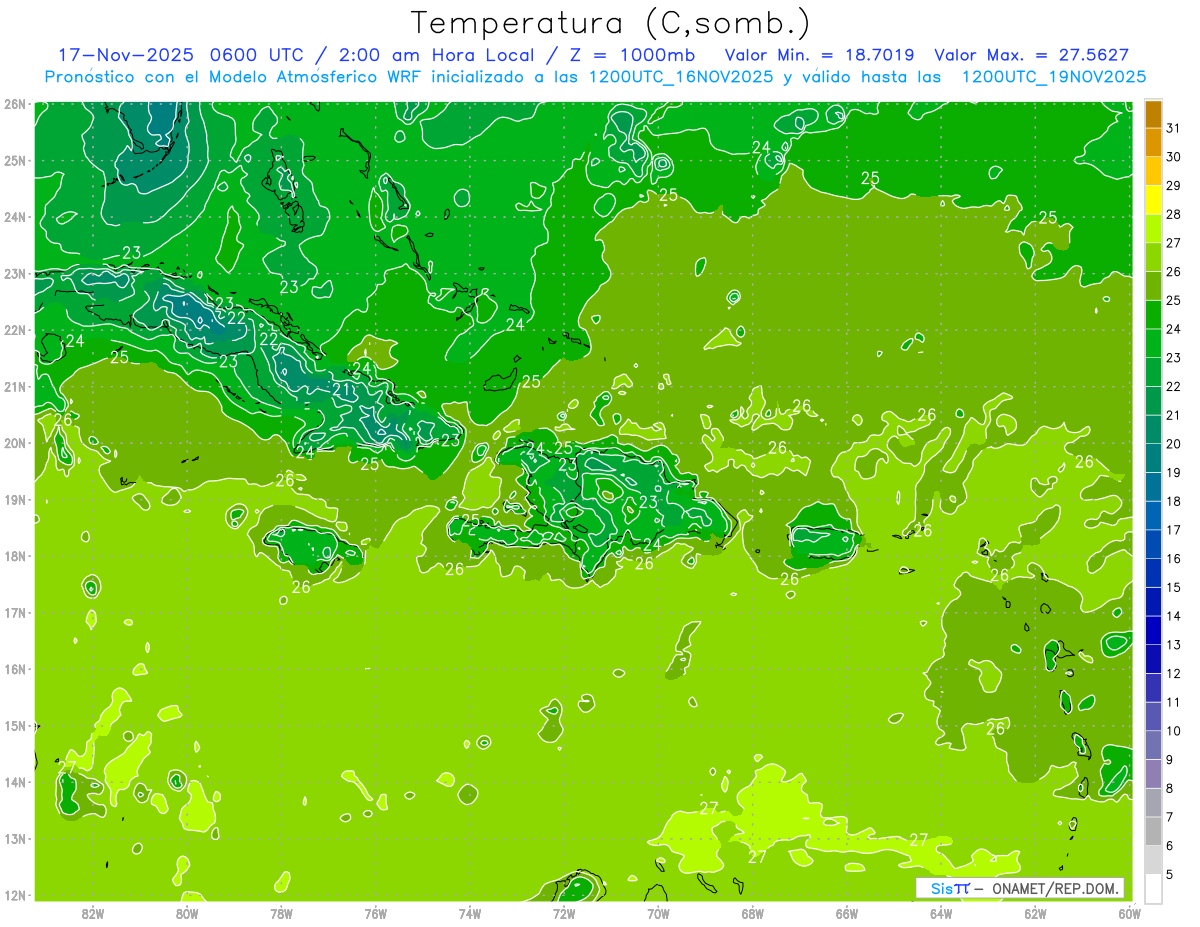This screenshot has width=1200, height=927.
Task: Click the latitude axis label '23N'
Action: tap(15, 273)
